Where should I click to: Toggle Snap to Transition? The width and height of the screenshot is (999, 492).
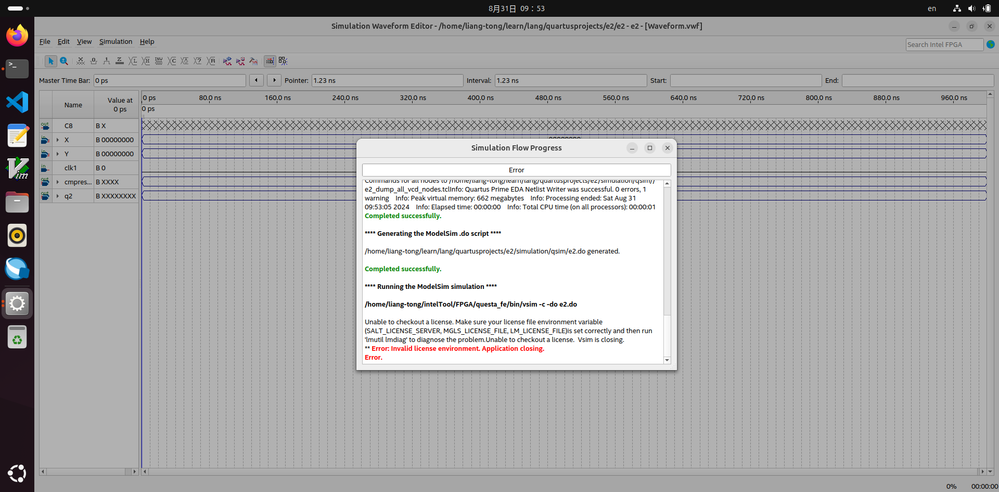click(282, 61)
